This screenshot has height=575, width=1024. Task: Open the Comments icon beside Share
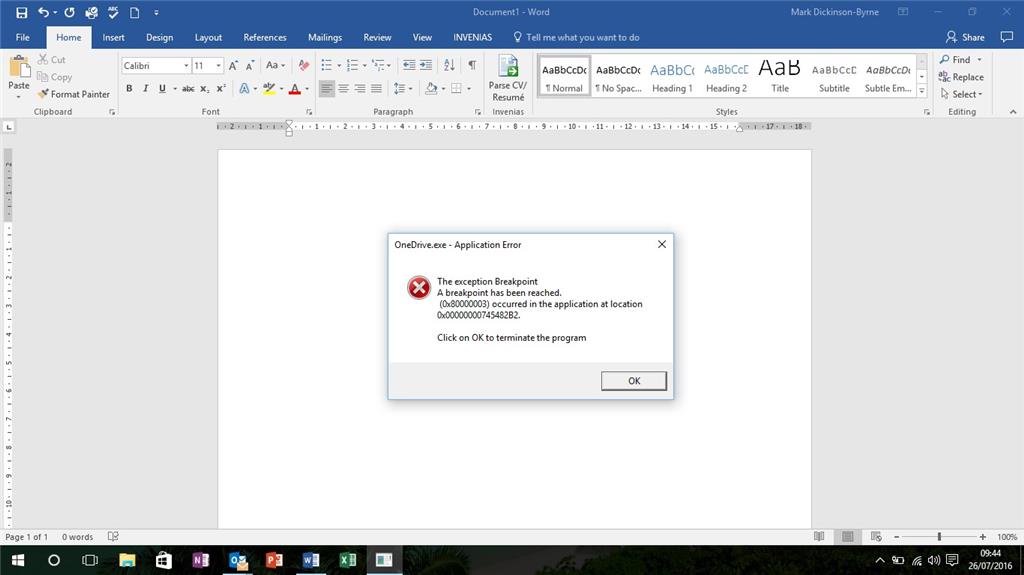click(1006, 37)
